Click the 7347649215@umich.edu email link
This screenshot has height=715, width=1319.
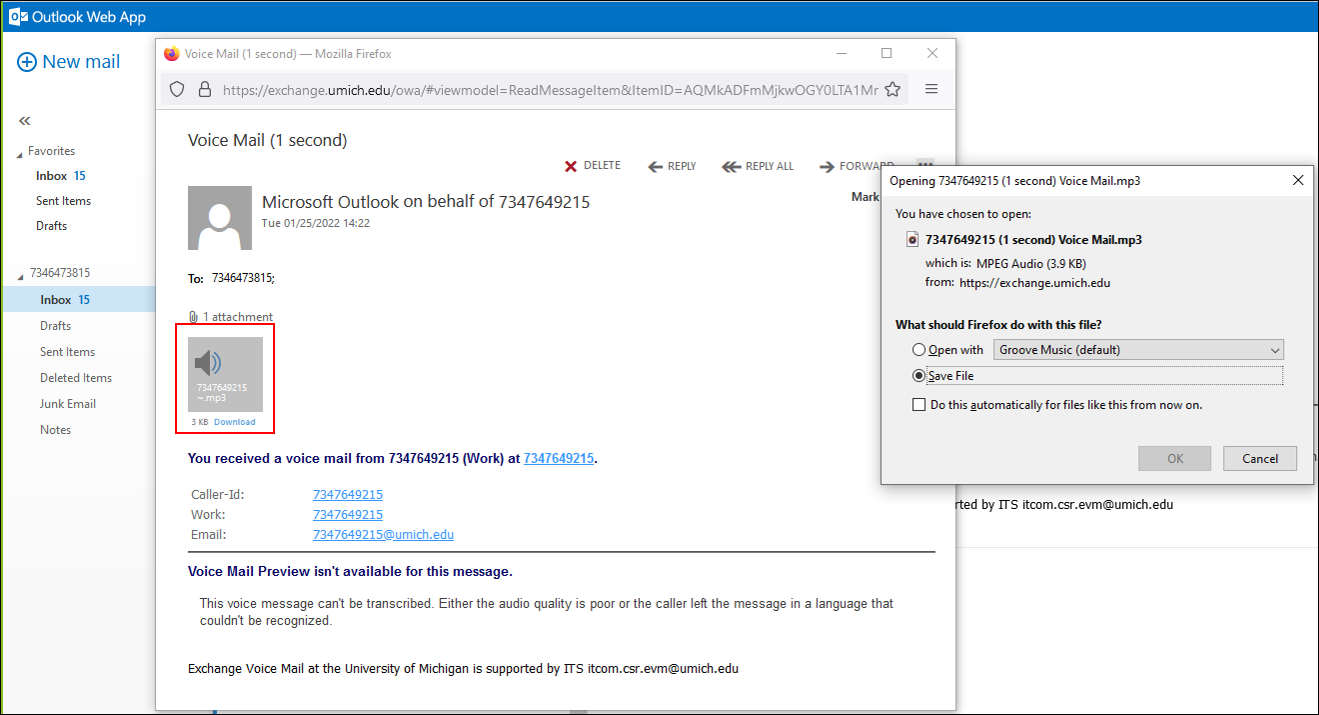coord(383,535)
